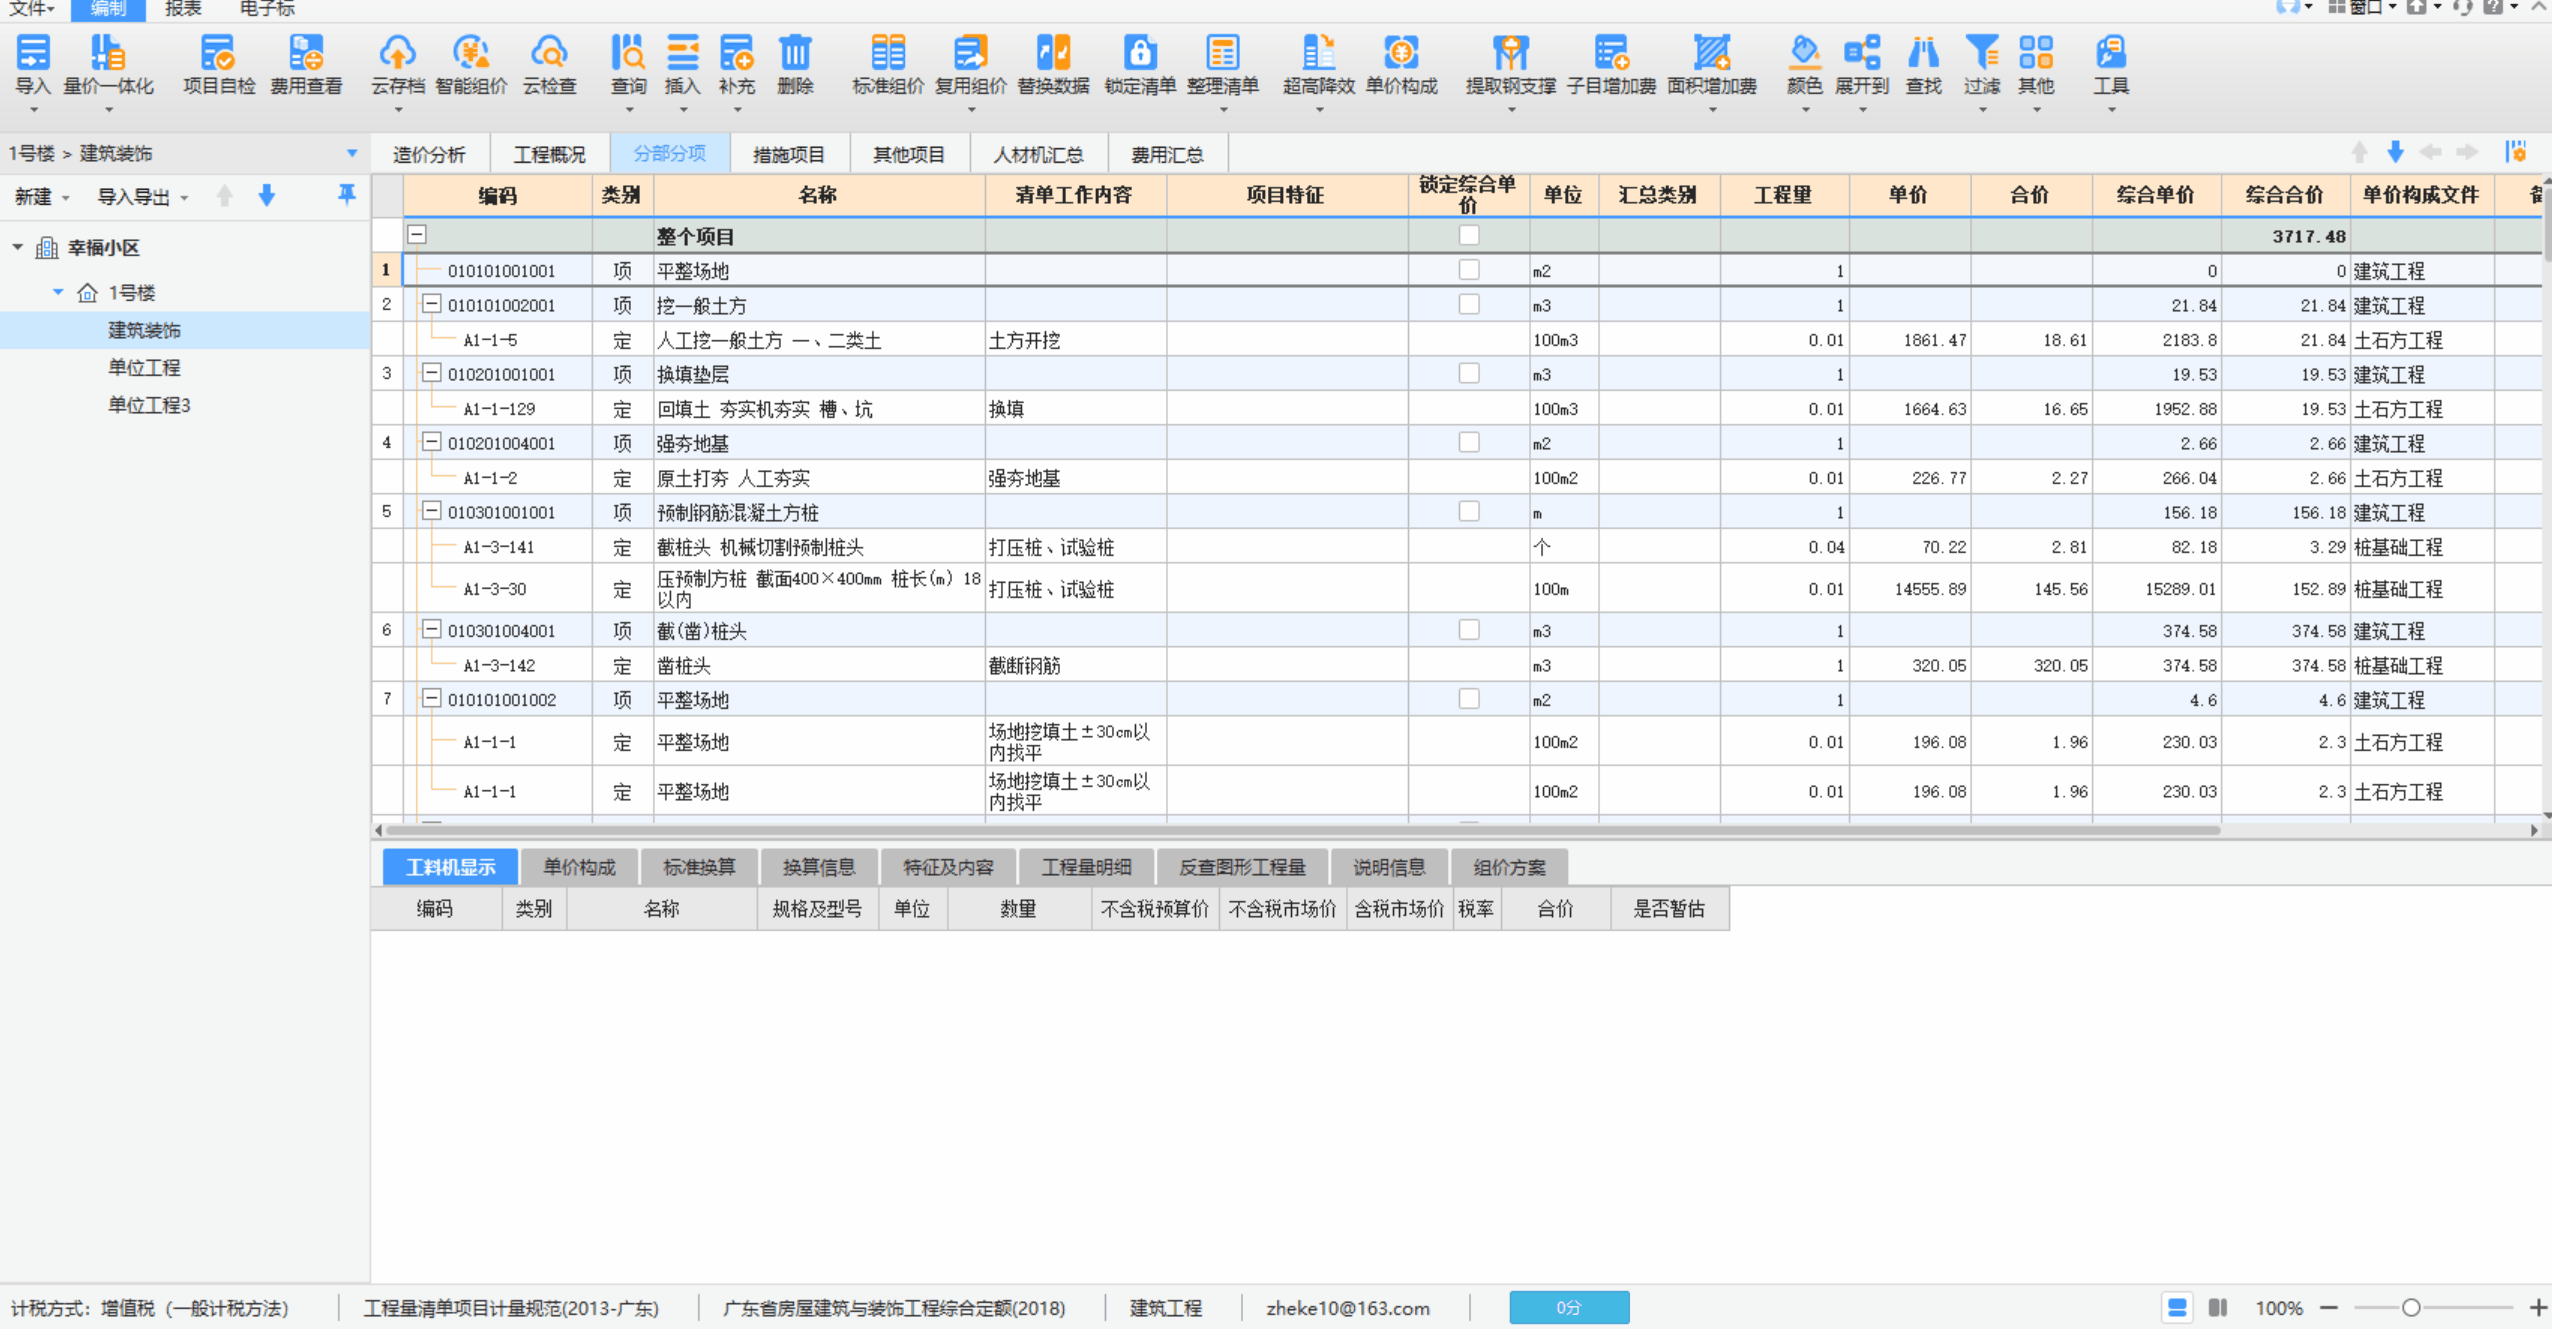Open the 费用查看 tool
The width and height of the screenshot is (2552, 1329).
click(306, 53)
